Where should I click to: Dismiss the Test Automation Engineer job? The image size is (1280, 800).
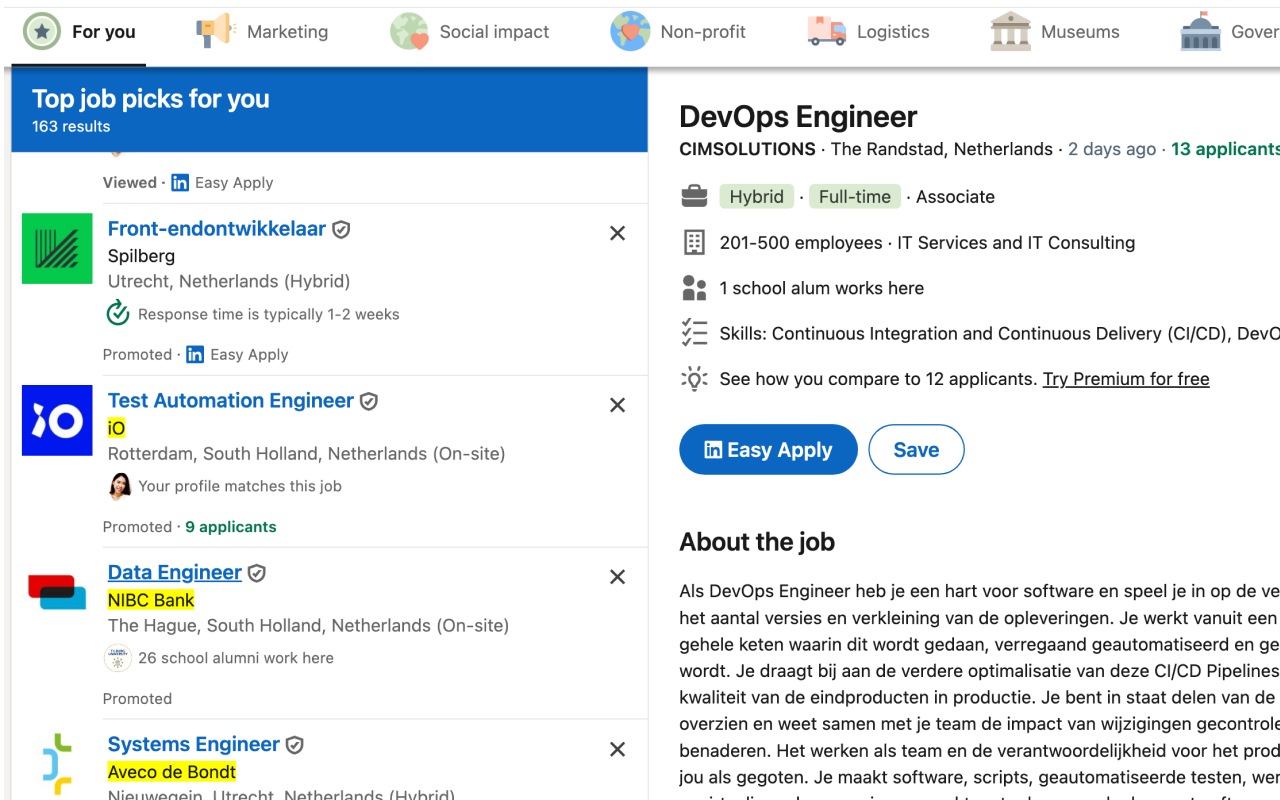(x=618, y=405)
